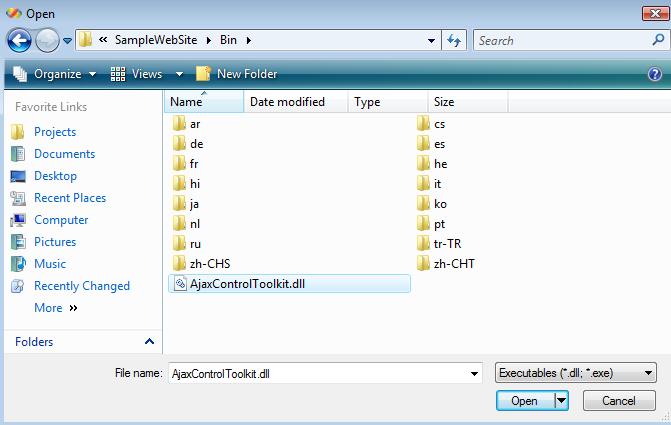
Task: Select AjaxControlToolkit.dll file
Action: (290, 284)
